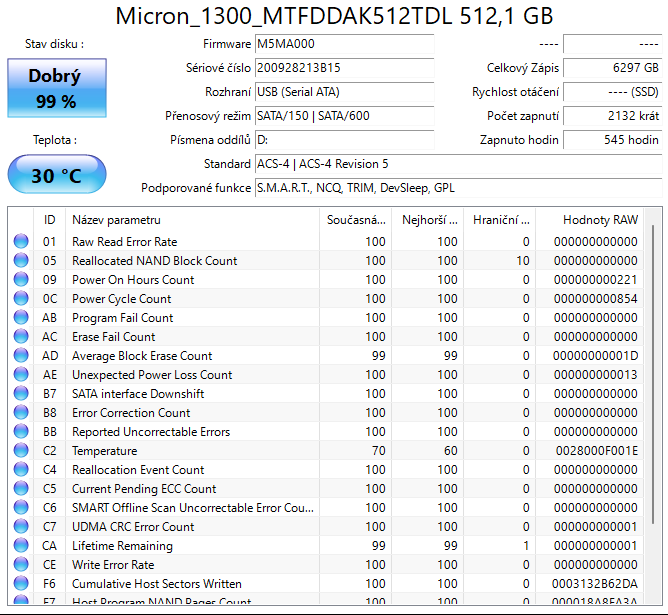
Task: Click the status icon for Erase Fail Count
Action: pyautogui.click(x=21, y=336)
